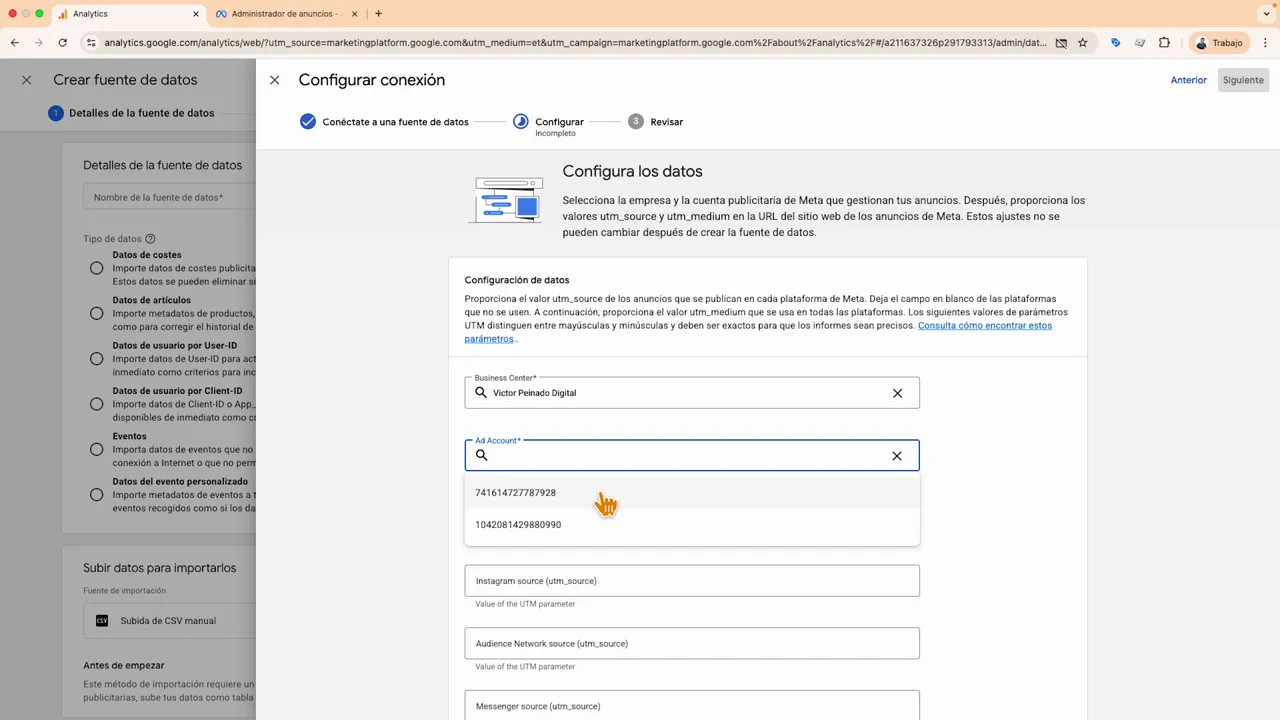Click the Subida de CSV manual icon
This screenshot has height=720, width=1280.
[x=101, y=620]
